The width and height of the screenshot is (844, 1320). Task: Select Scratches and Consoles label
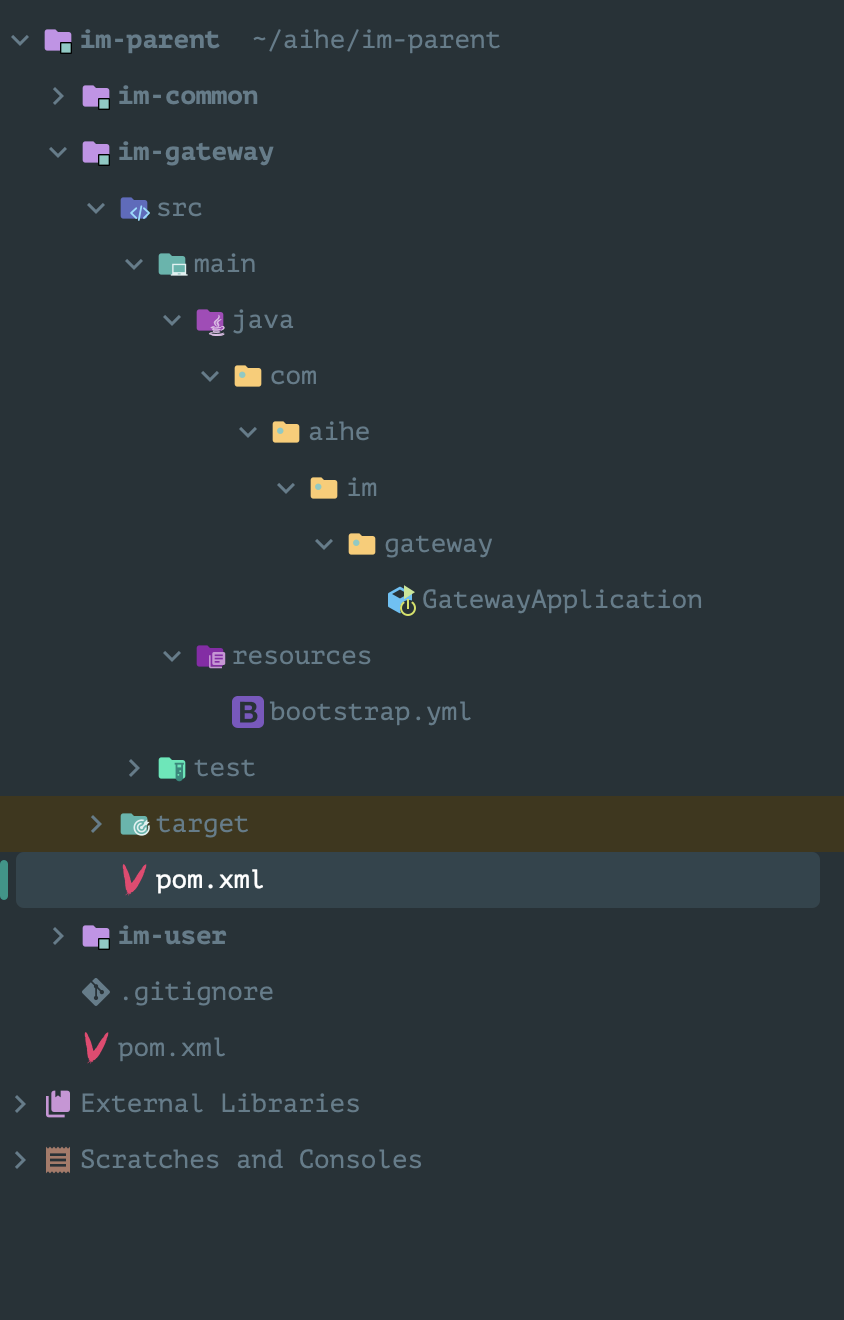click(251, 1160)
